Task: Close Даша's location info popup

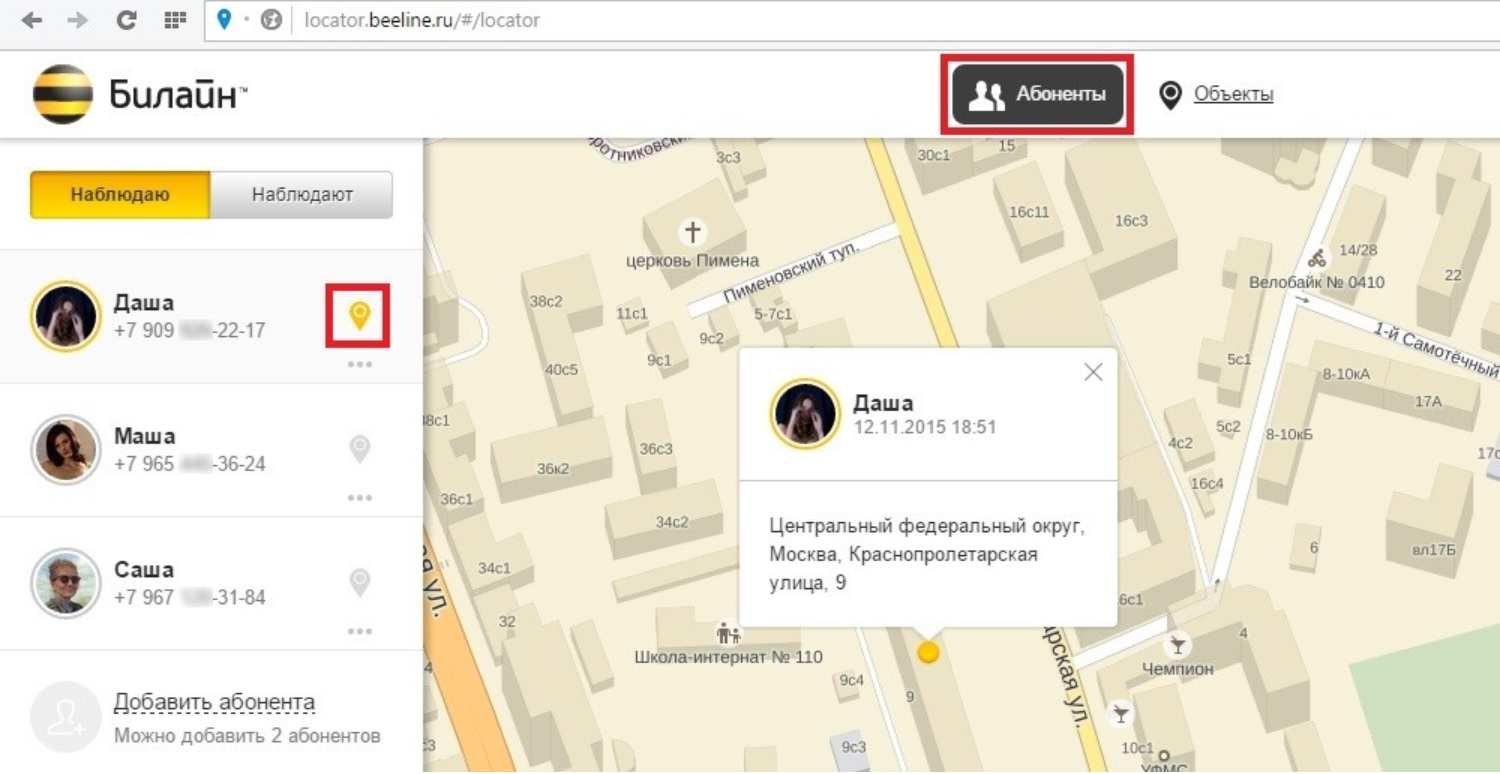Action: tap(1092, 371)
